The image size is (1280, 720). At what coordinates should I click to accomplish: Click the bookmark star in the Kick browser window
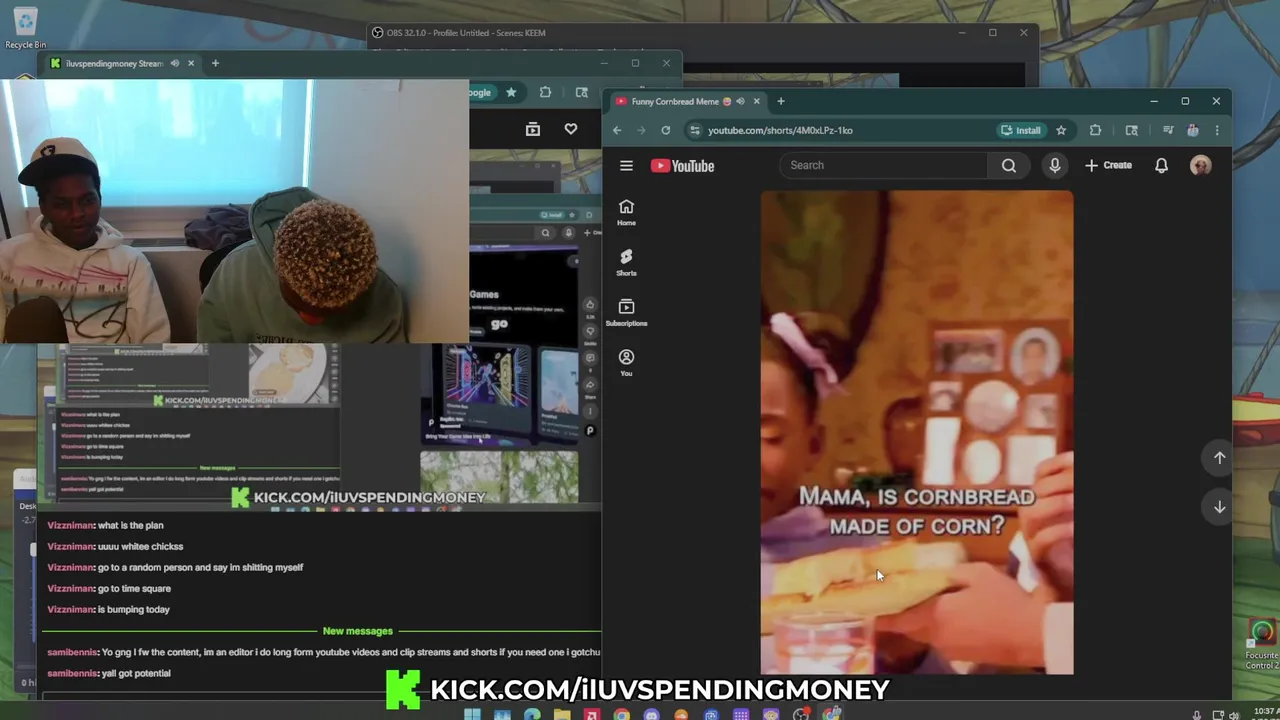click(511, 92)
